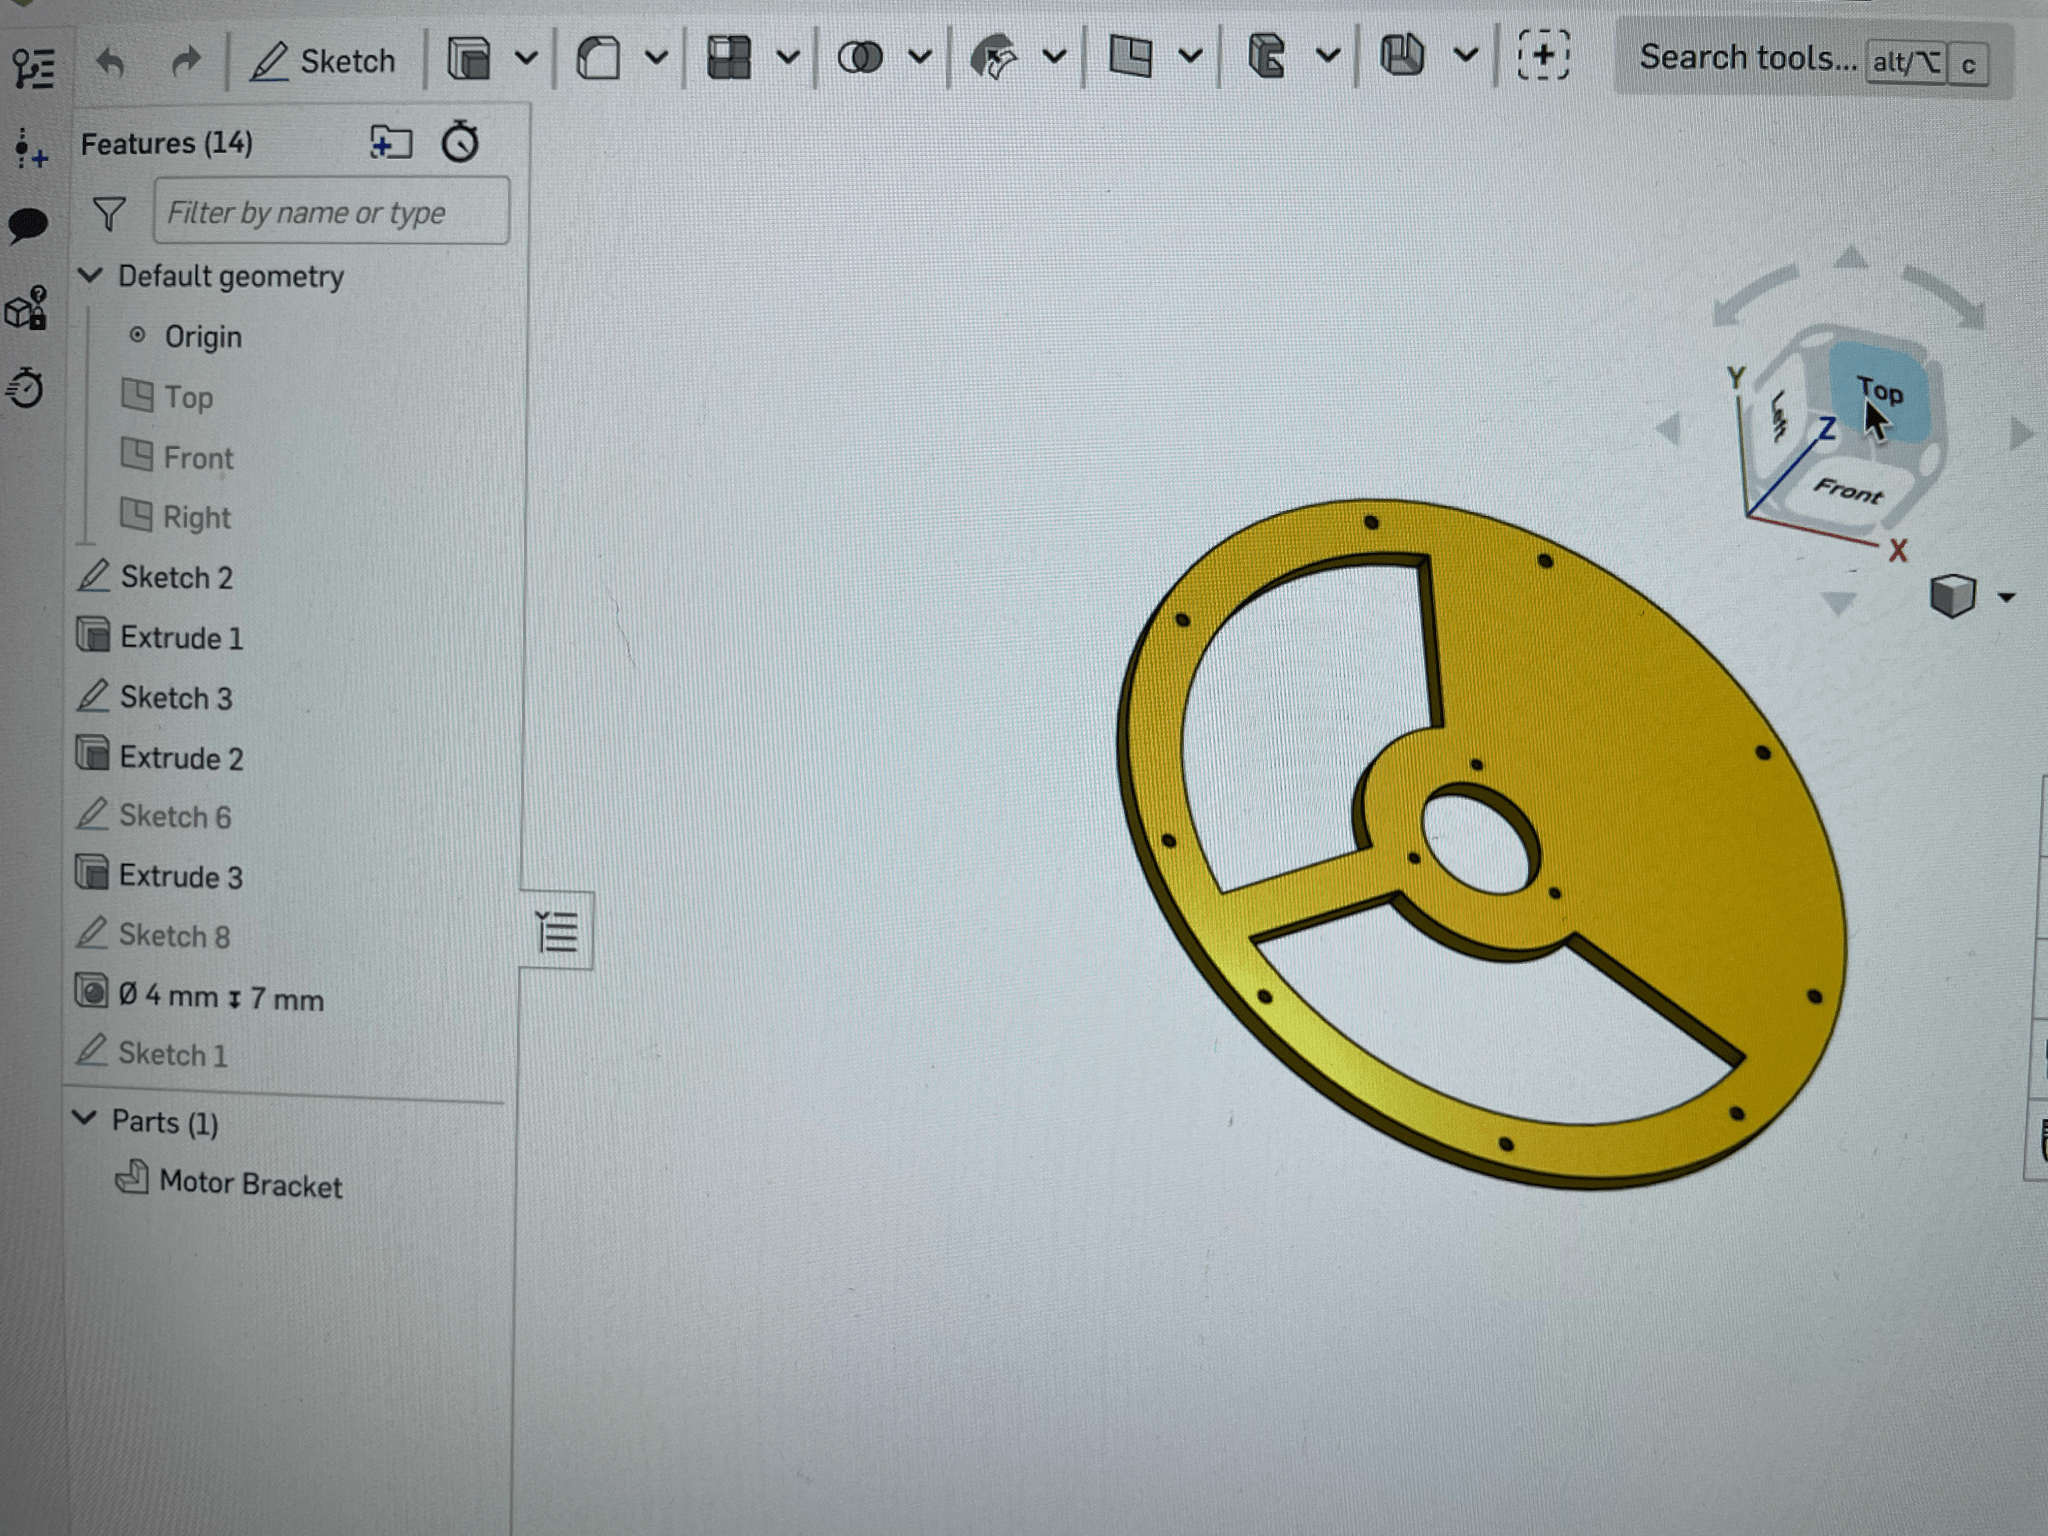Select the Fillet tool icon
2048x1536 pixels.
click(598, 58)
